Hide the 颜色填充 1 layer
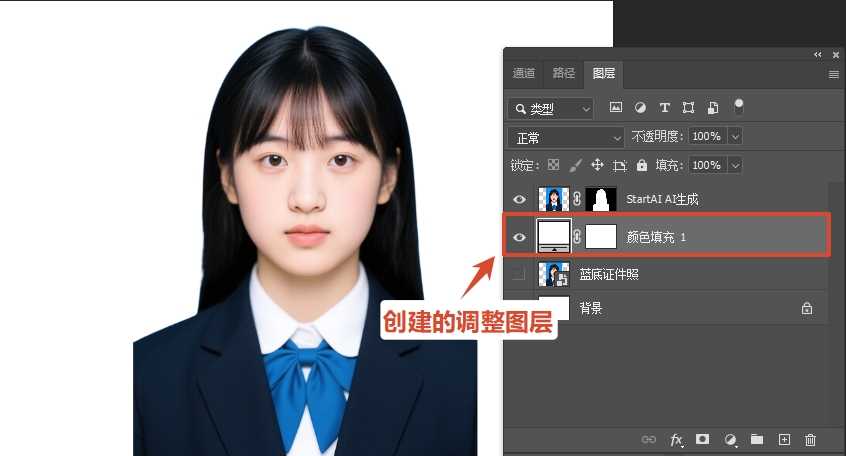Viewport: 846px width, 456px height. (519, 237)
